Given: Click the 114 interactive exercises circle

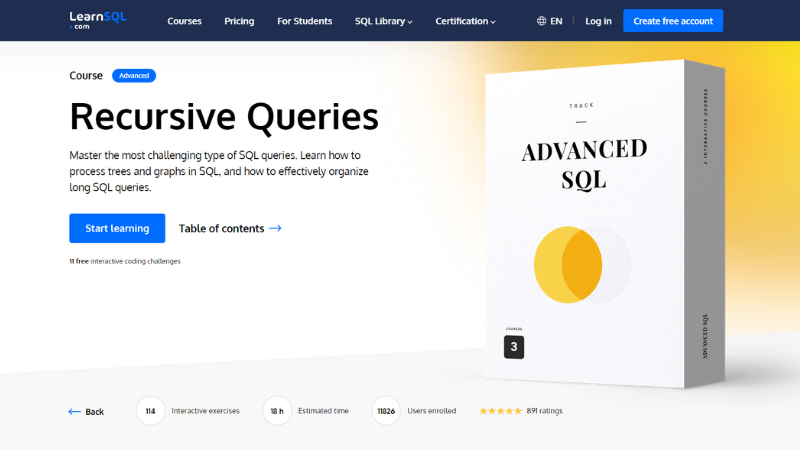Looking at the screenshot, I should click(150, 411).
